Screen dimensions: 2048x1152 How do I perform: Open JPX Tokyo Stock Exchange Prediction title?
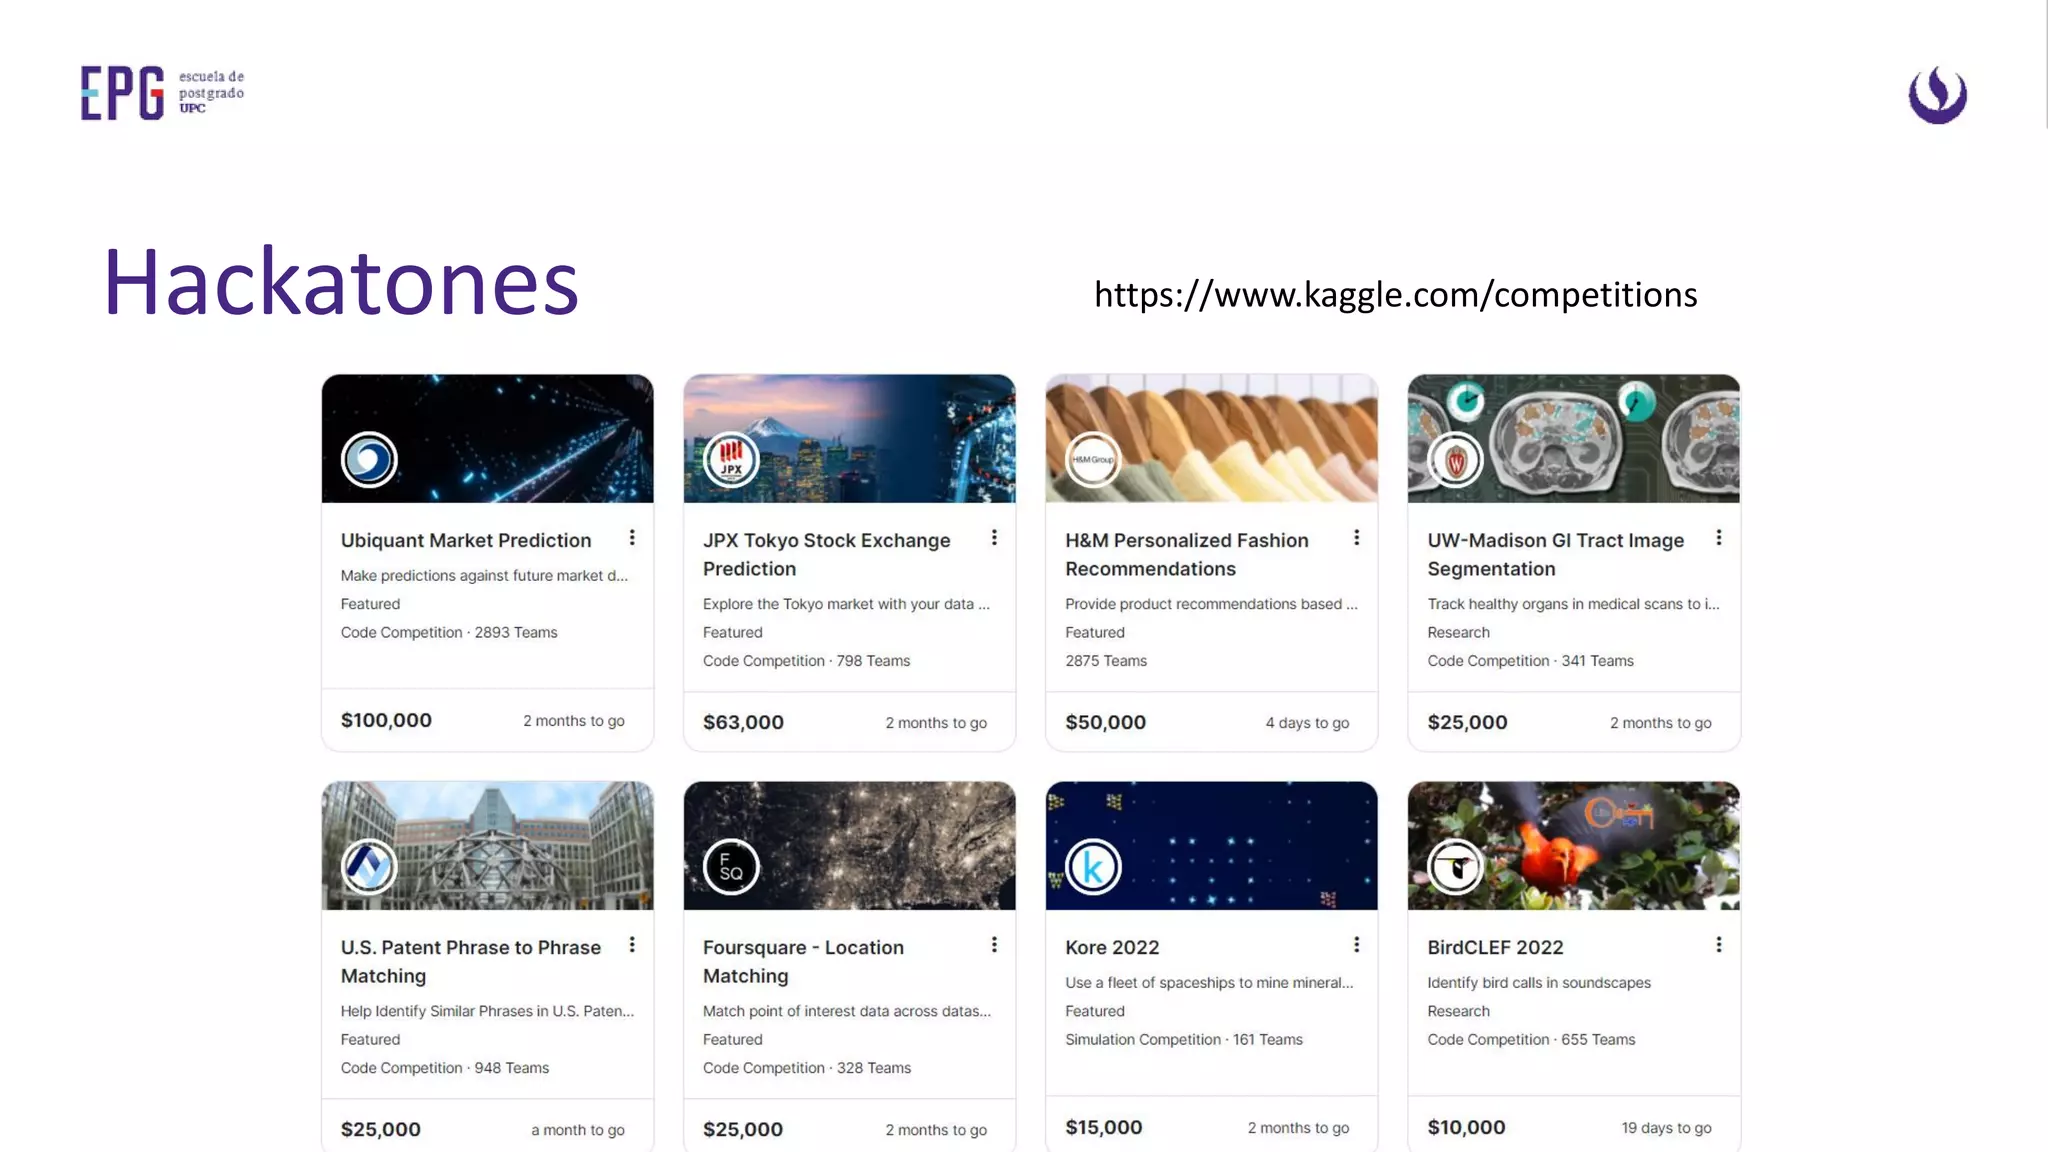pyautogui.click(x=826, y=554)
